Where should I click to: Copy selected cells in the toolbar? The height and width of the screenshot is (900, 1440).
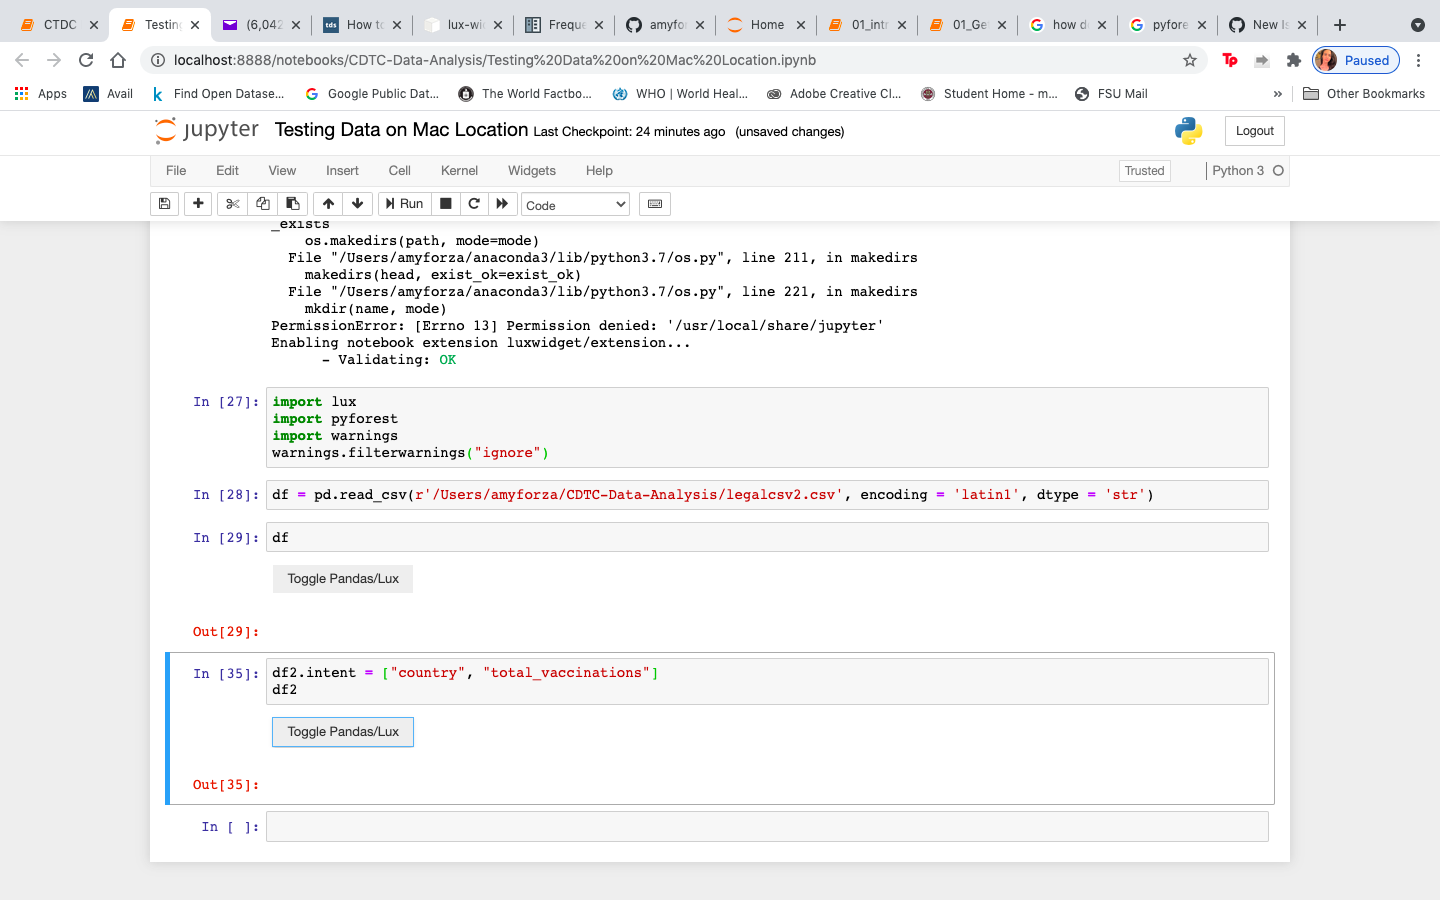263,204
